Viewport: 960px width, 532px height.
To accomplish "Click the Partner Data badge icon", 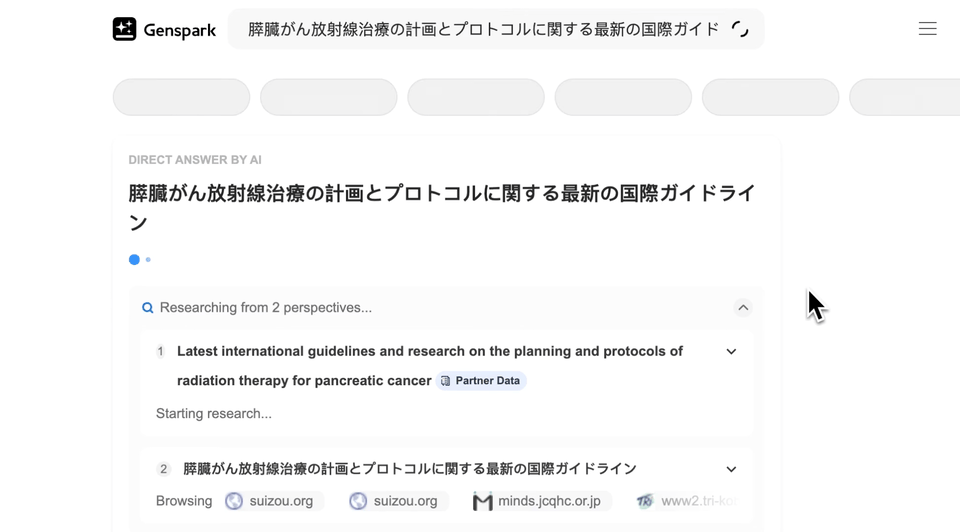I will click(446, 381).
